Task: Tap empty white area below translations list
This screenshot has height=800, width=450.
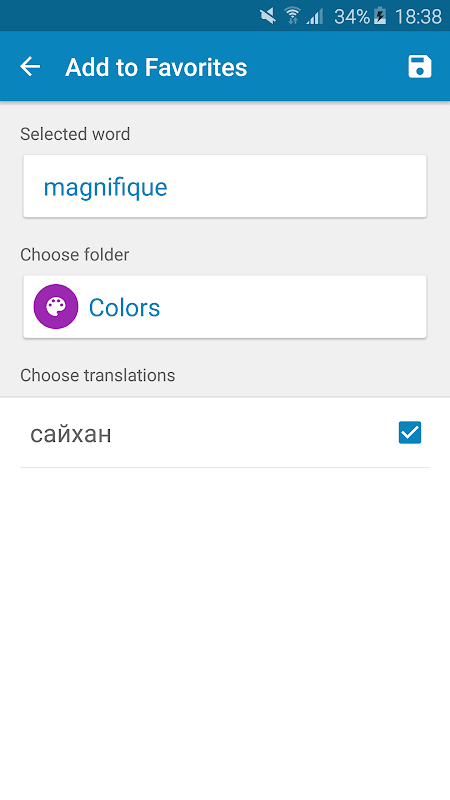Action: [225, 633]
